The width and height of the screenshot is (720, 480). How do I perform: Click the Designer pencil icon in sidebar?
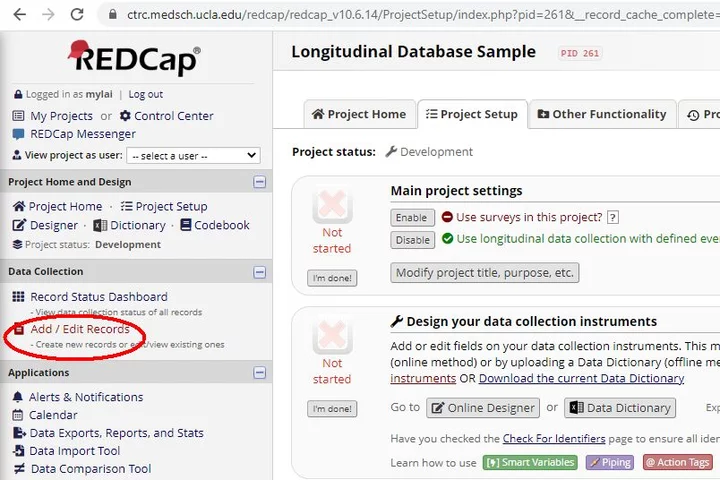click(x=19, y=225)
